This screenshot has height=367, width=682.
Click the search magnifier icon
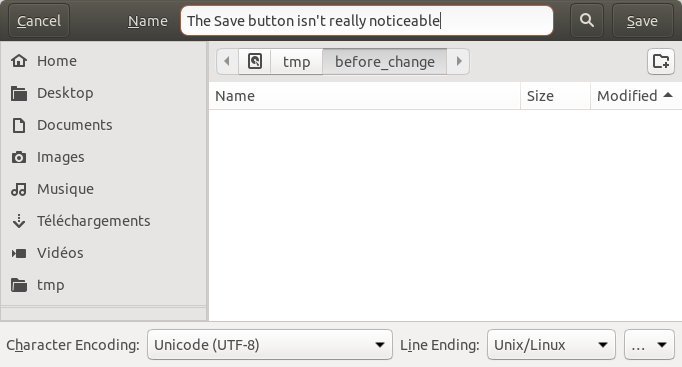point(587,20)
